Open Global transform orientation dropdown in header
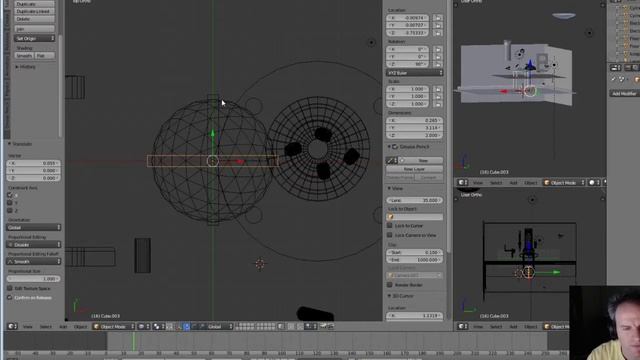The height and width of the screenshot is (360, 640). pyautogui.click(x=220, y=327)
